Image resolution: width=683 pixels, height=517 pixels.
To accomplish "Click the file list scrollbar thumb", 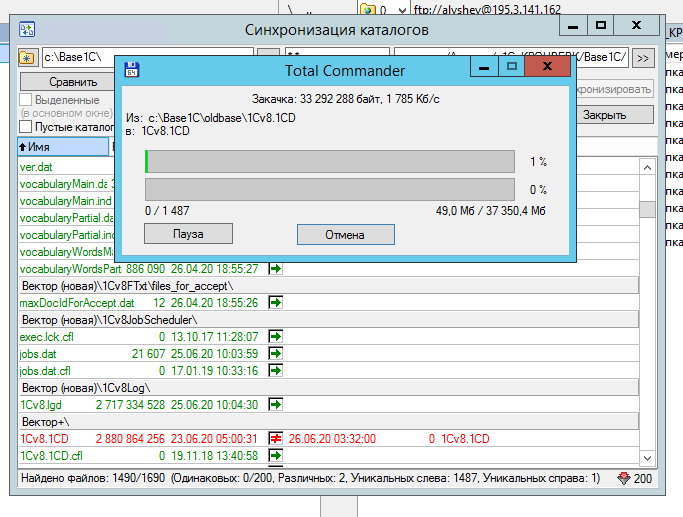I will click(x=647, y=209).
